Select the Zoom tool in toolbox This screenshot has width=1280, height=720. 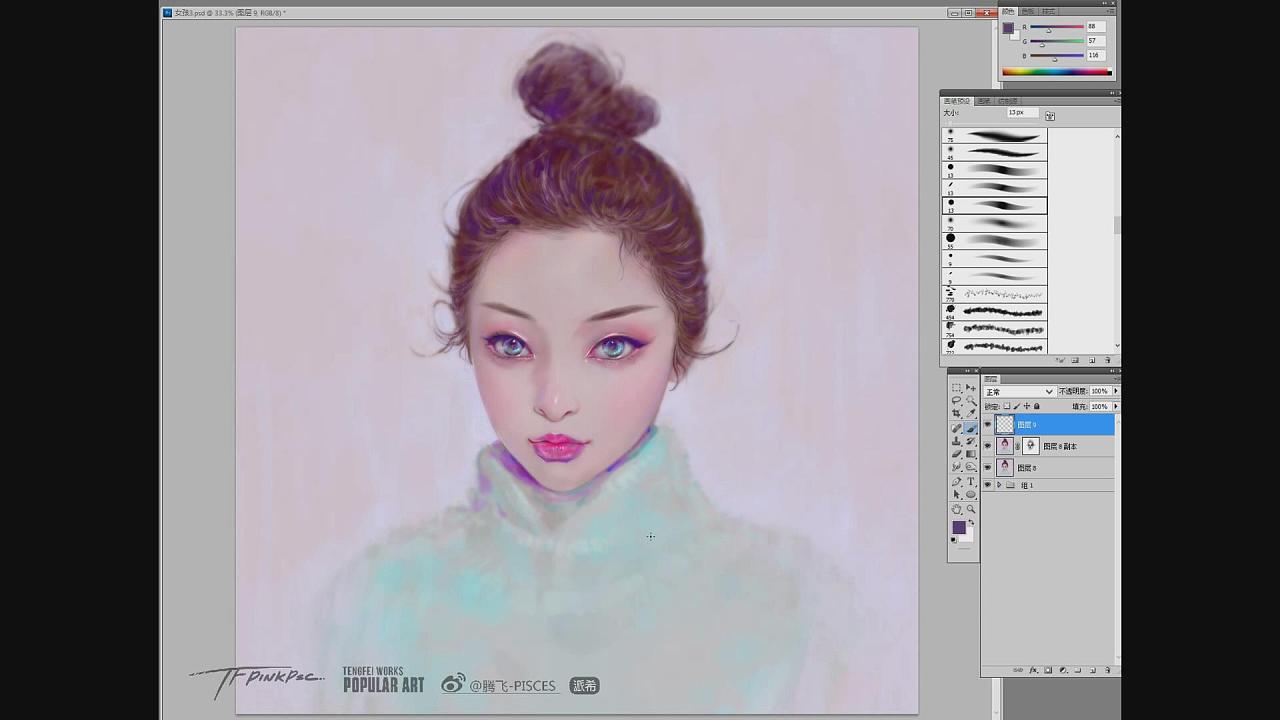pyautogui.click(x=971, y=509)
